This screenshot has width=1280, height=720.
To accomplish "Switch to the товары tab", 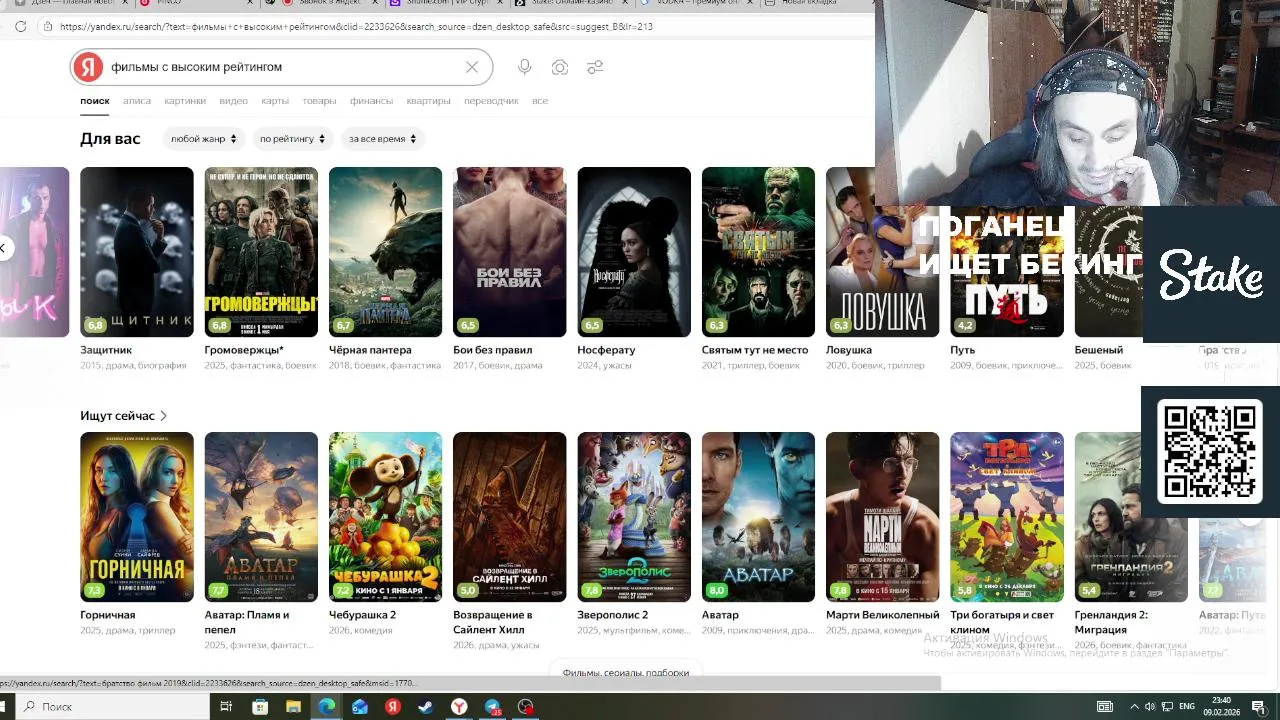I will pos(319,101).
